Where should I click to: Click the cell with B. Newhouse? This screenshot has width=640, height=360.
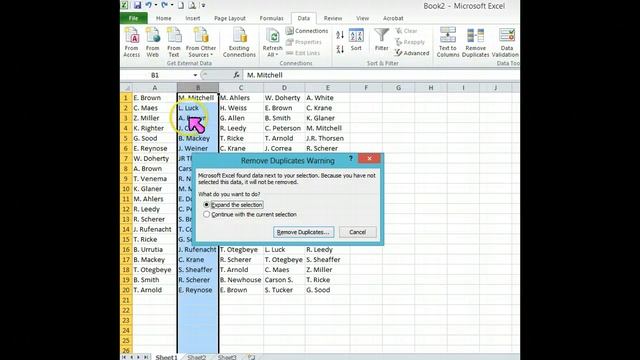tap(241, 280)
